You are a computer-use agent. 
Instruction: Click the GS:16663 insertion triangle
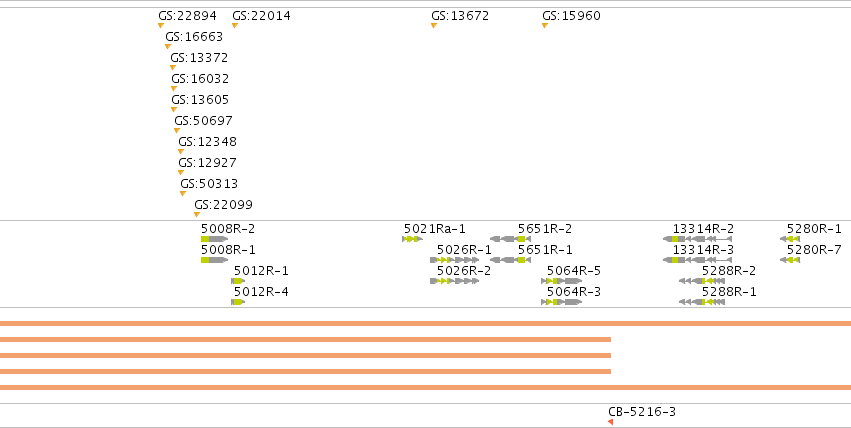[168, 47]
